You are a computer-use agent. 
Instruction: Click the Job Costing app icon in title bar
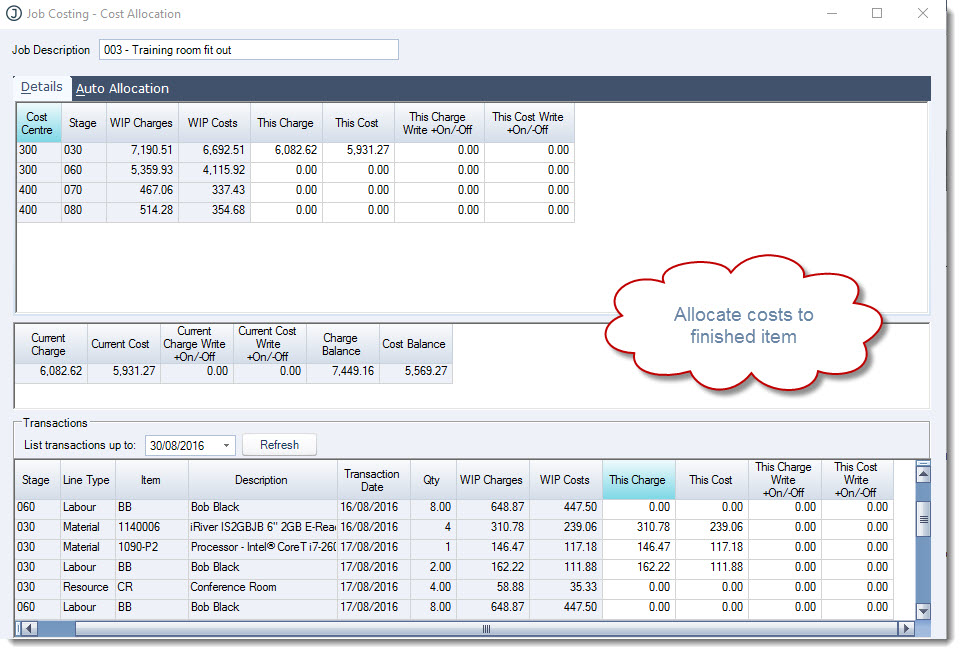tap(13, 13)
